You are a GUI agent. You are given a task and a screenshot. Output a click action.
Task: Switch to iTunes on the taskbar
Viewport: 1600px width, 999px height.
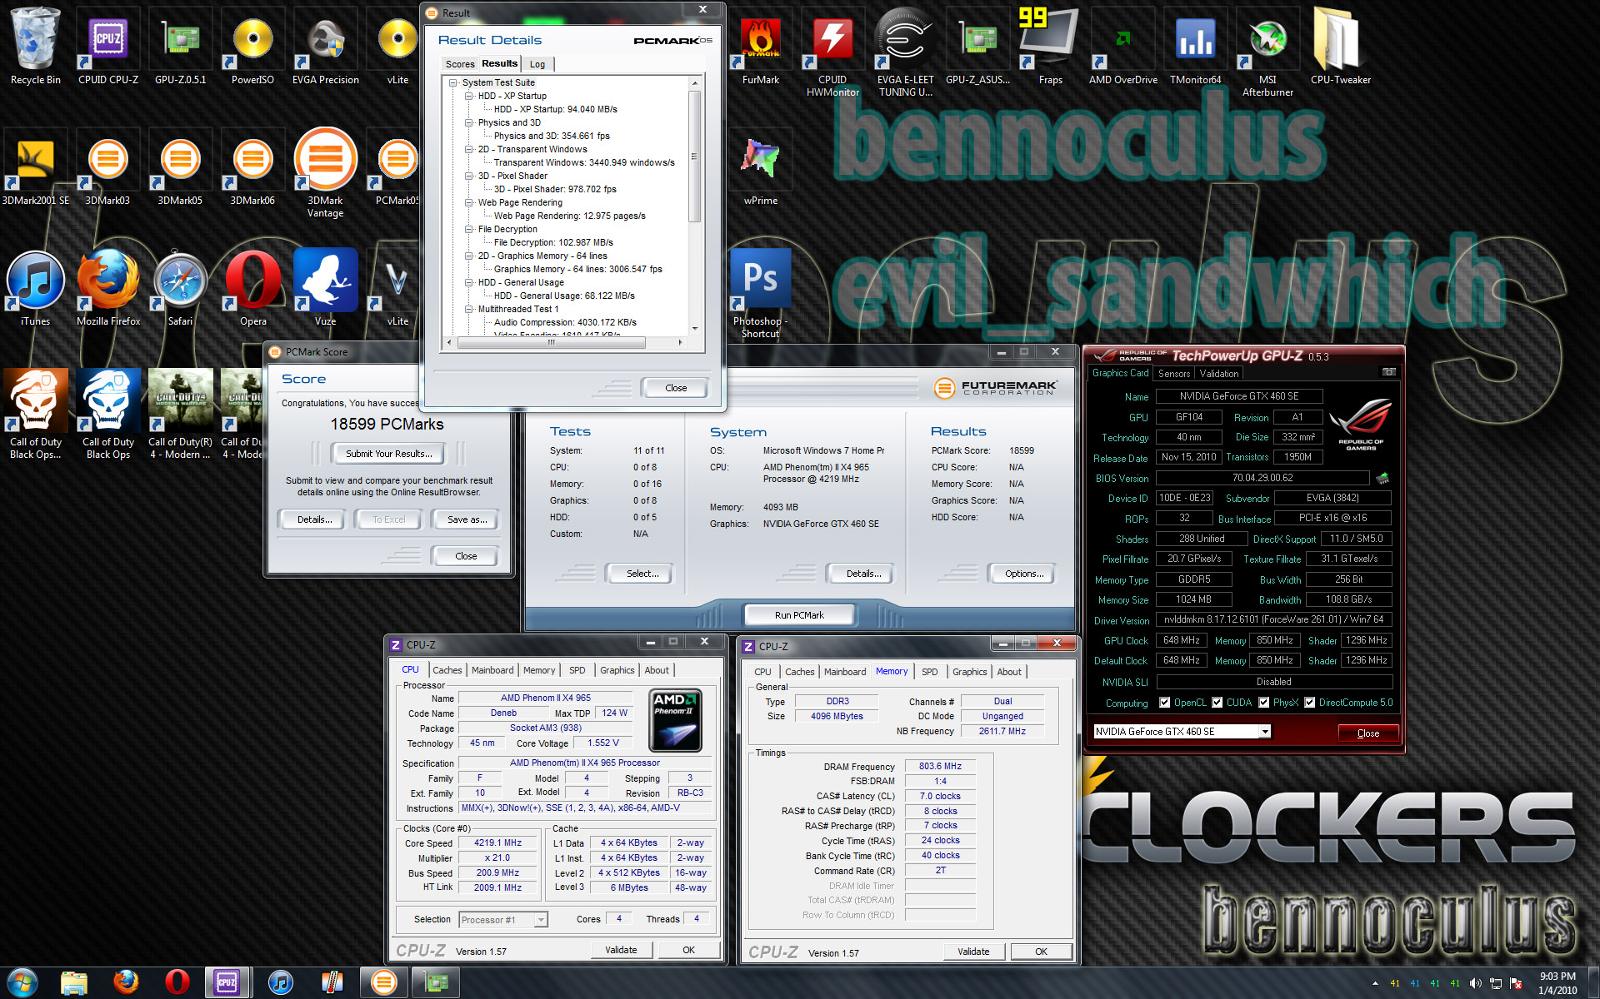pyautogui.click(x=280, y=983)
